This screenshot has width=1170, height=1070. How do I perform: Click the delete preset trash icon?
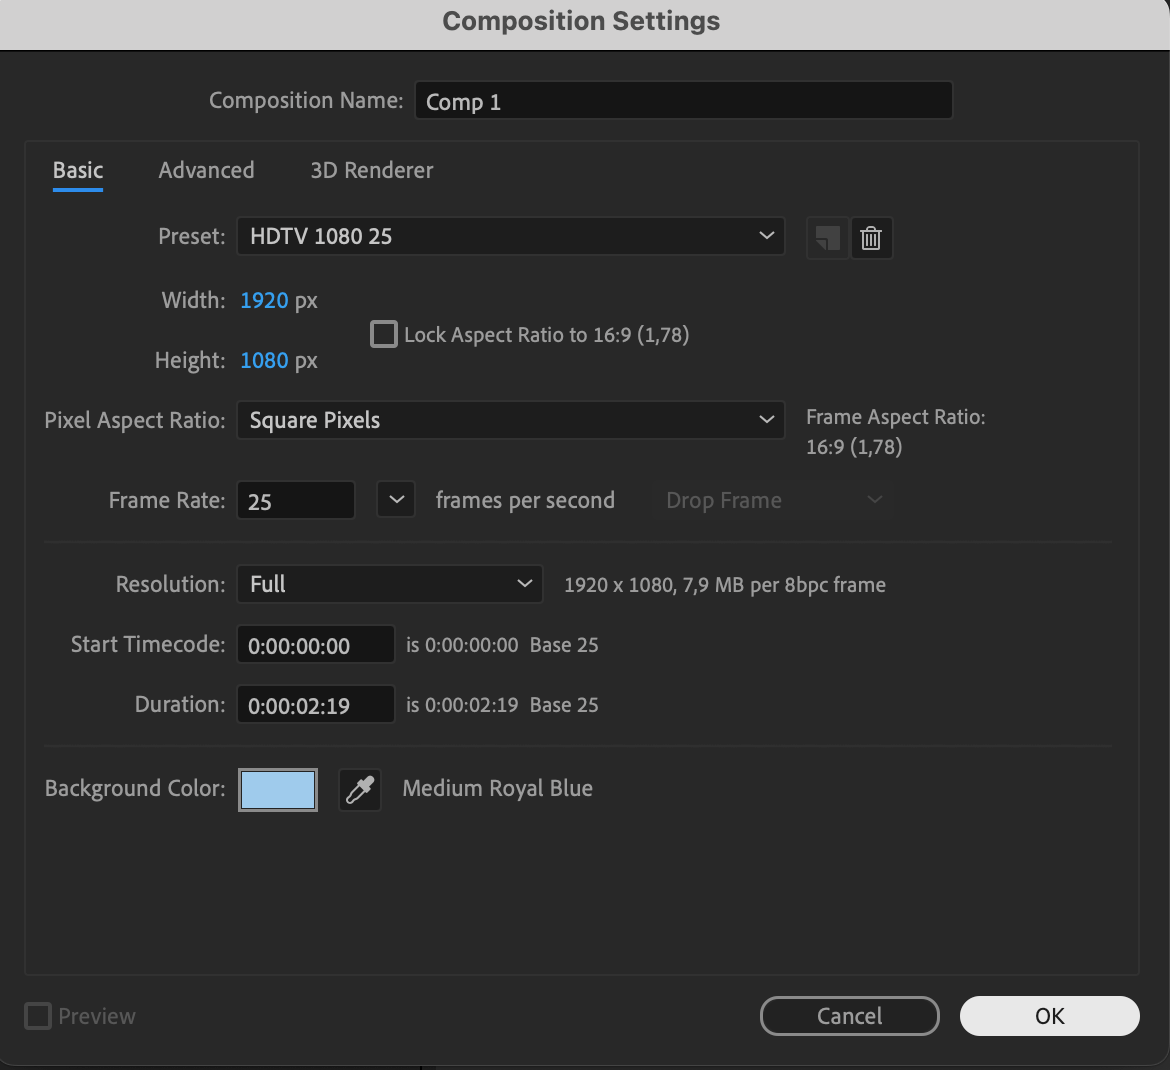click(x=871, y=237)
